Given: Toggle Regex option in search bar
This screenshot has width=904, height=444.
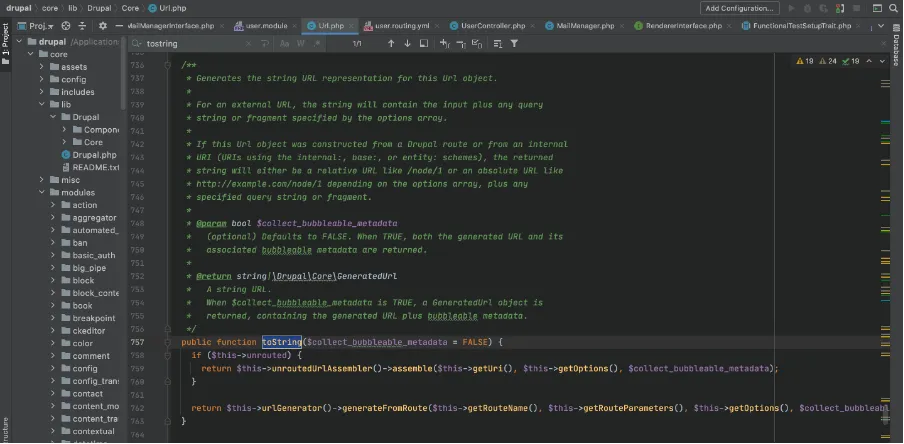Looking at the screenshot, I should tap(317, 43).
